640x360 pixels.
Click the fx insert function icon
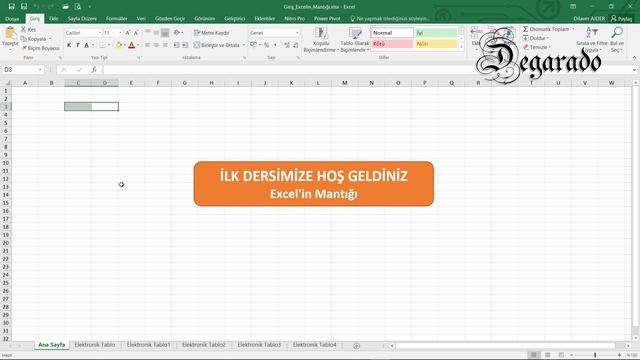click(94, 70)
